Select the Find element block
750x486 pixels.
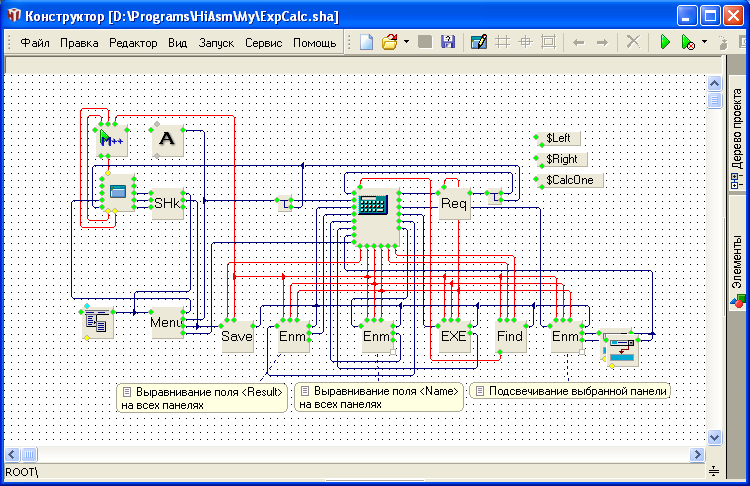510,337
